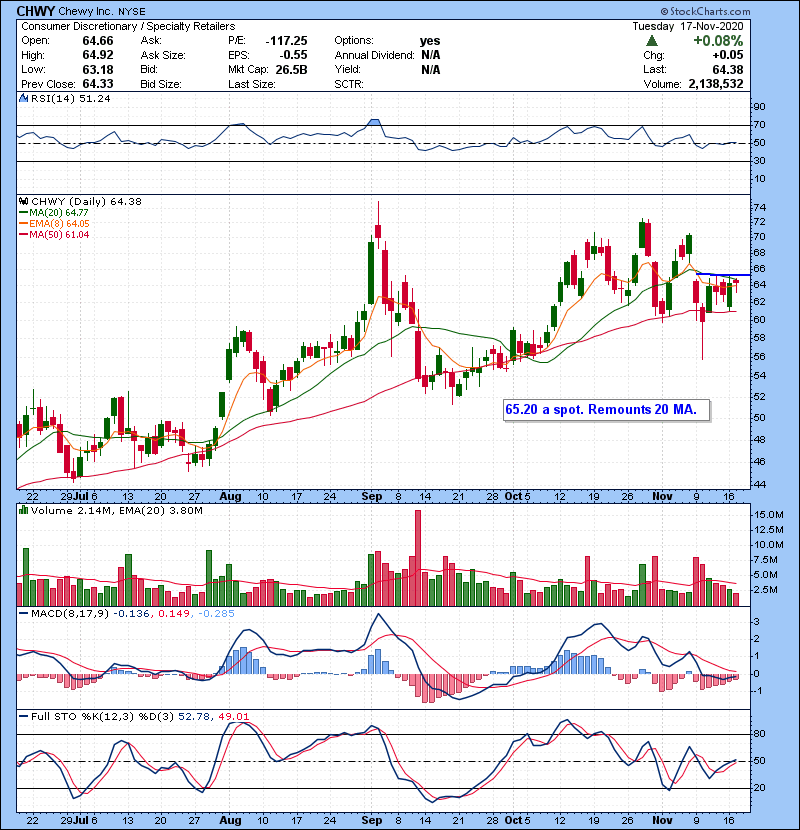
Task: Click the 90 RSI axis label
Action: click(x=759, y=106)
